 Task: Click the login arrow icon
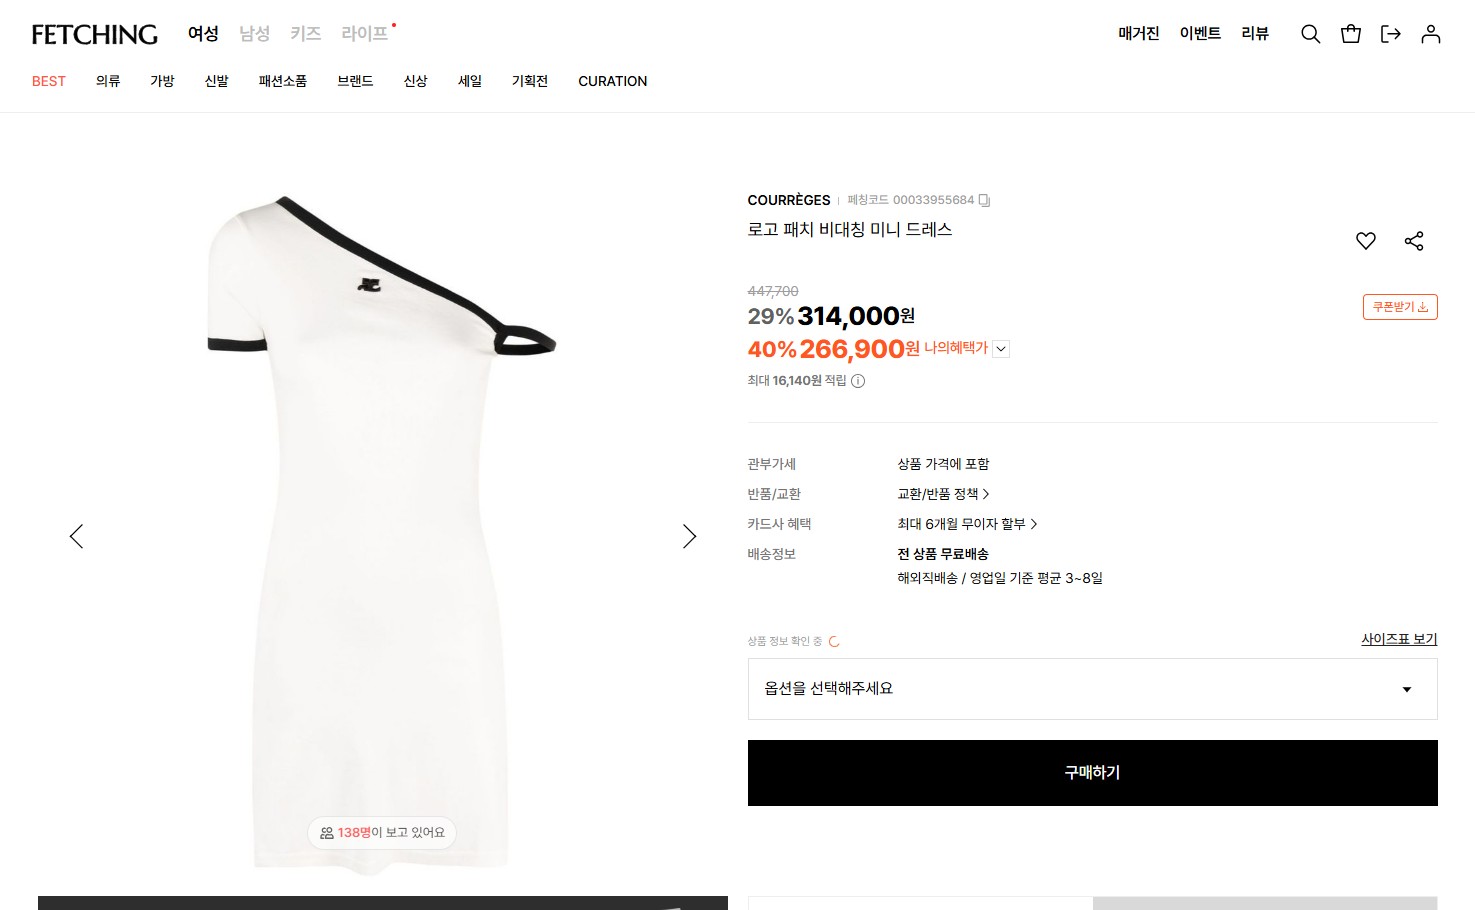[1390, 34]
